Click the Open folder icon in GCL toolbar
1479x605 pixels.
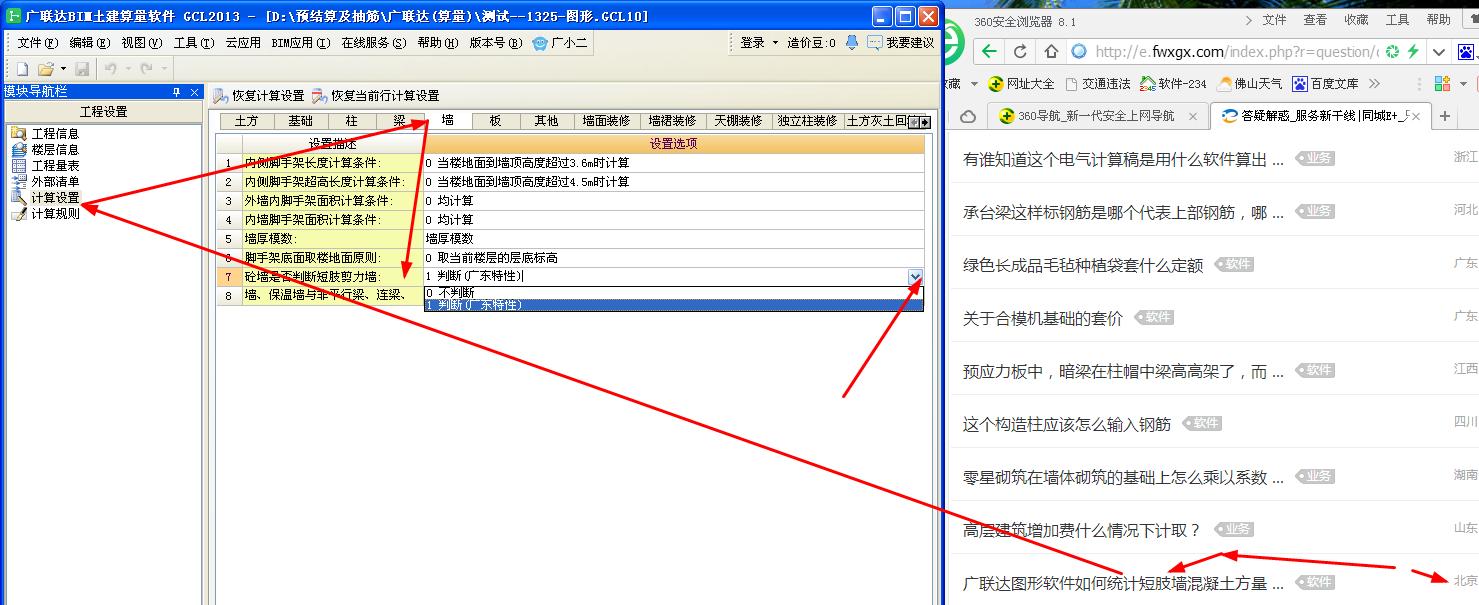45,69
